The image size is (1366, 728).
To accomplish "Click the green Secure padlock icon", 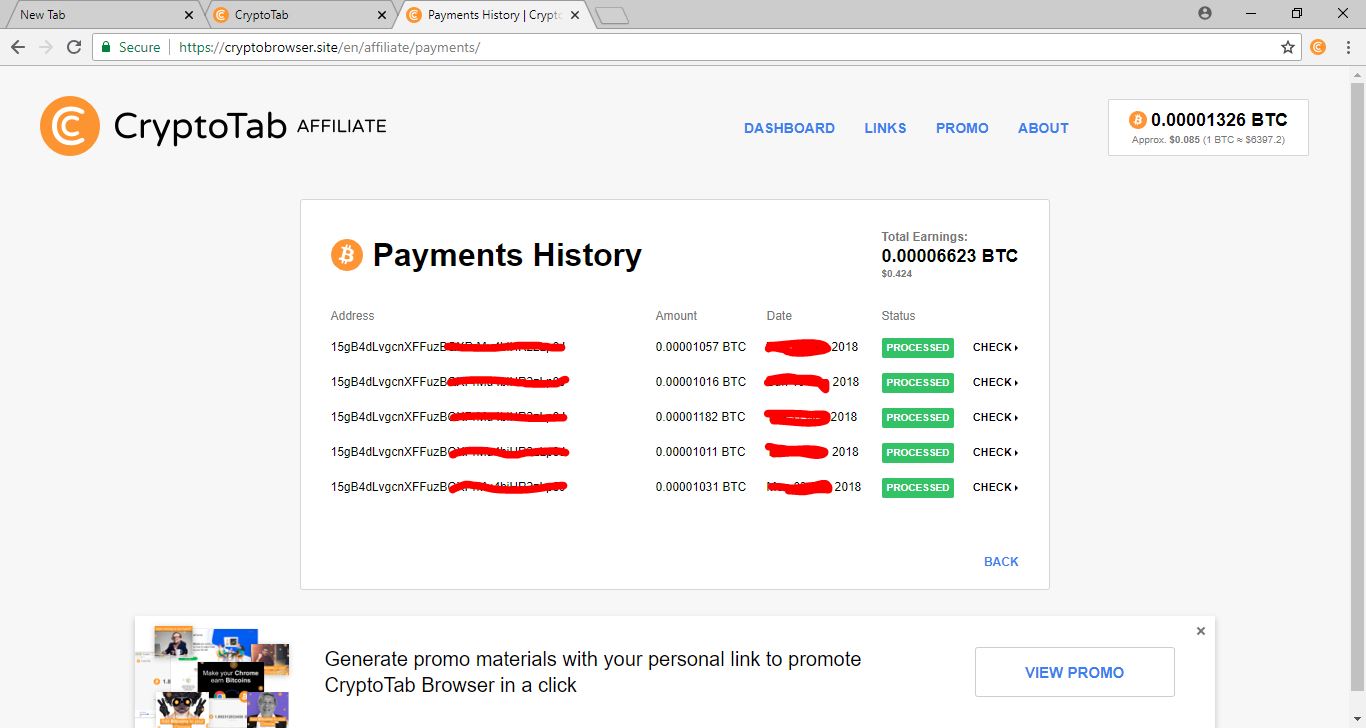I will pyautogui.click(x=106, y=47).
